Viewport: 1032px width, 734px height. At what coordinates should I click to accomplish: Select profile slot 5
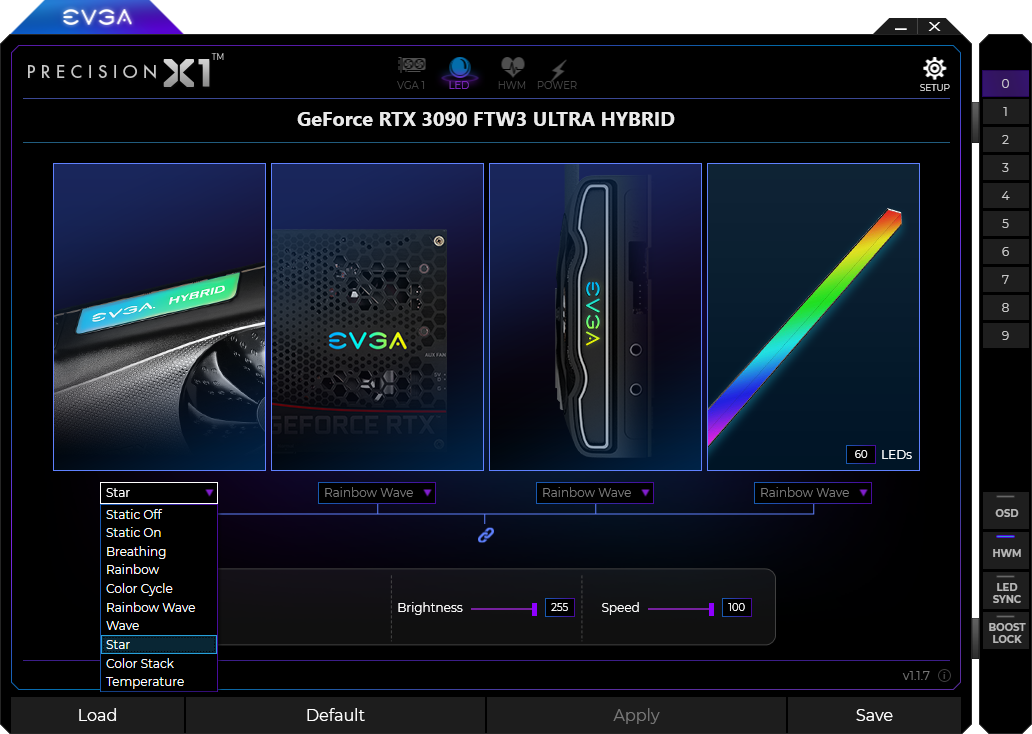[1005, 223]
